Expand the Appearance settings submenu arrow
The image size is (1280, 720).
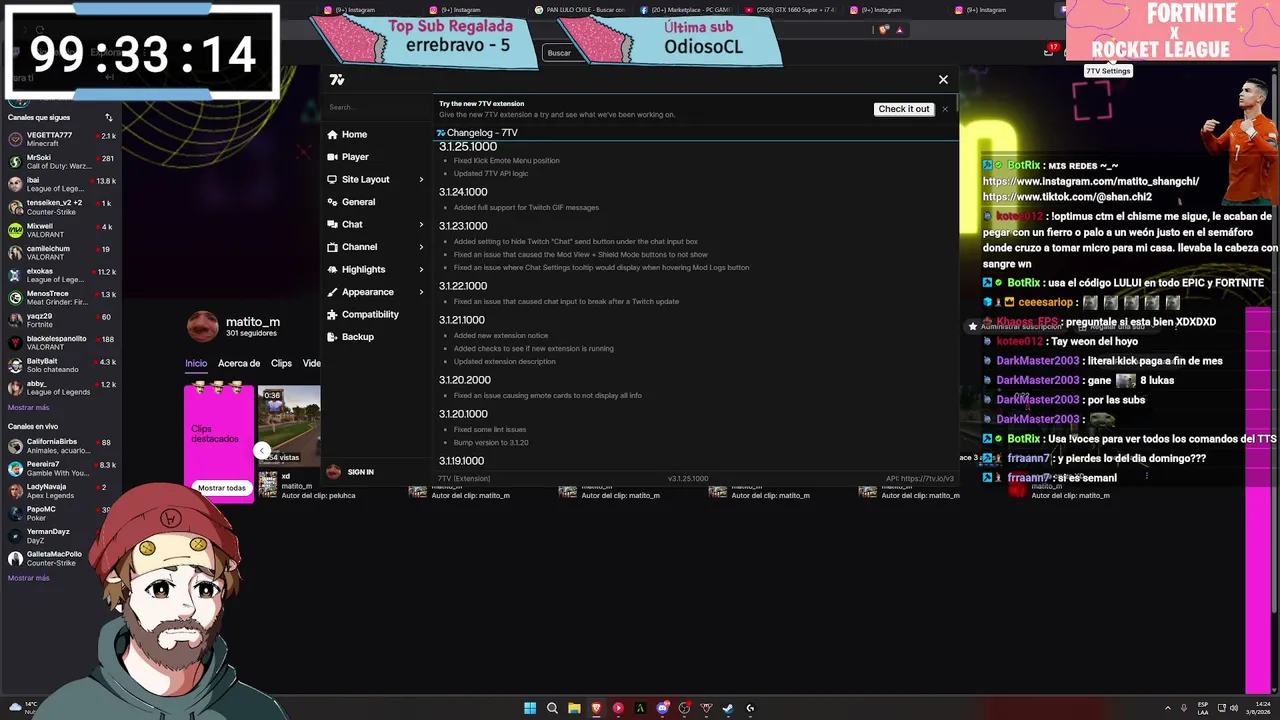[421, 292]
